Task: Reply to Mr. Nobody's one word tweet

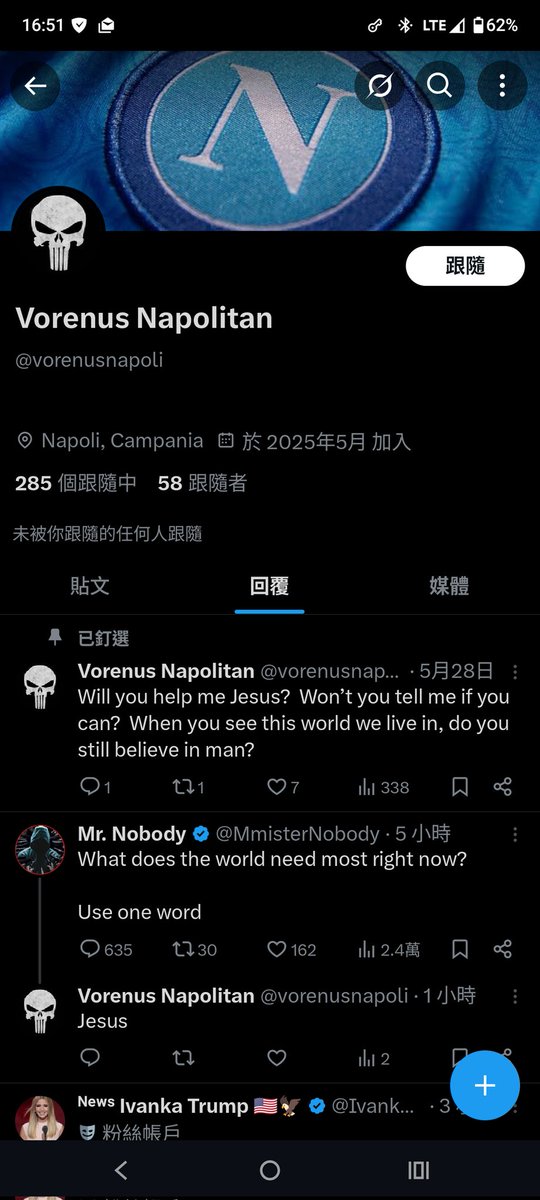Action: tap(105, 949)
